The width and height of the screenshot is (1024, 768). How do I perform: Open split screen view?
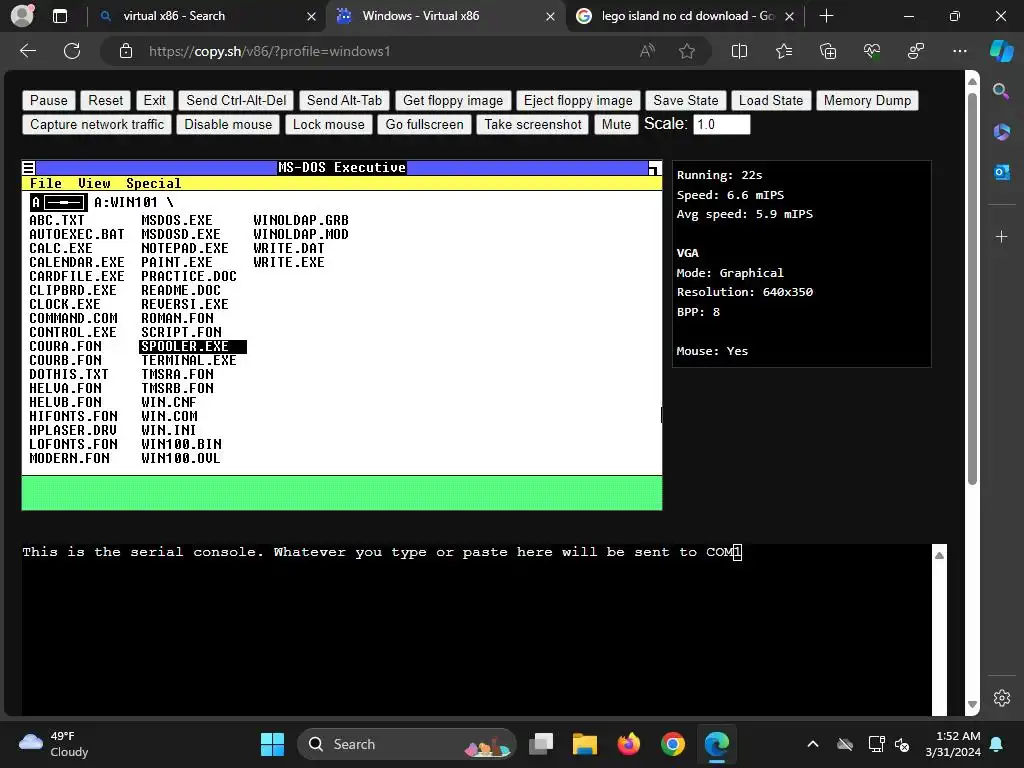(739, 51)
